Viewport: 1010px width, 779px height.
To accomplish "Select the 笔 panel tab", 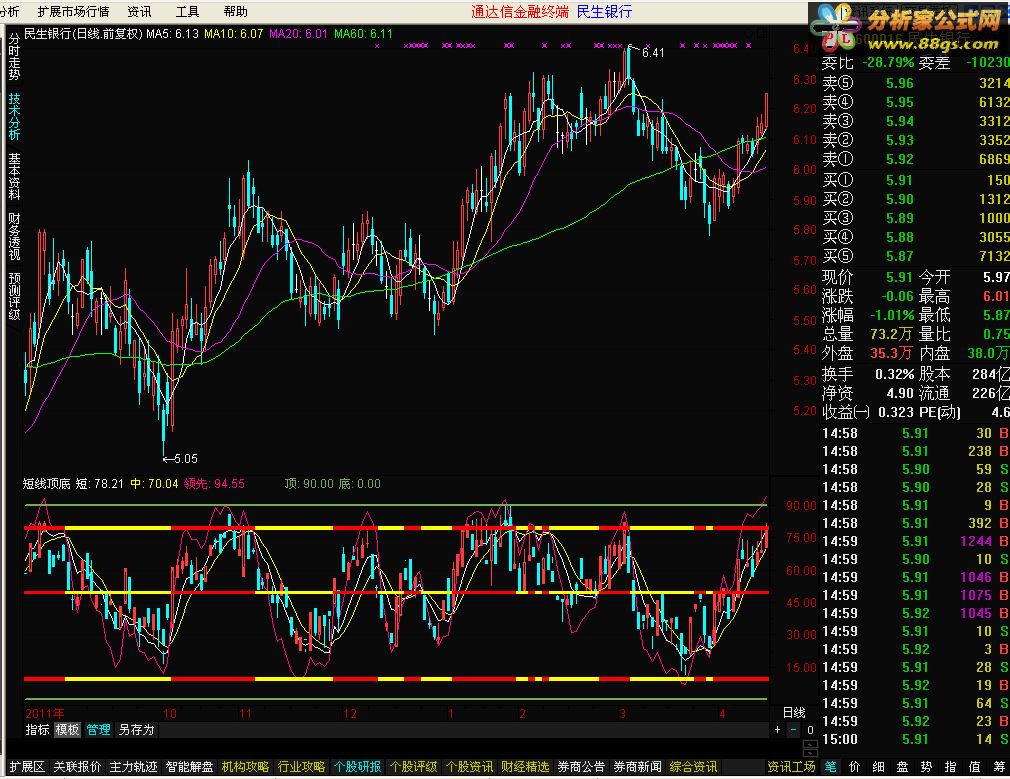I will click(830, 767).
